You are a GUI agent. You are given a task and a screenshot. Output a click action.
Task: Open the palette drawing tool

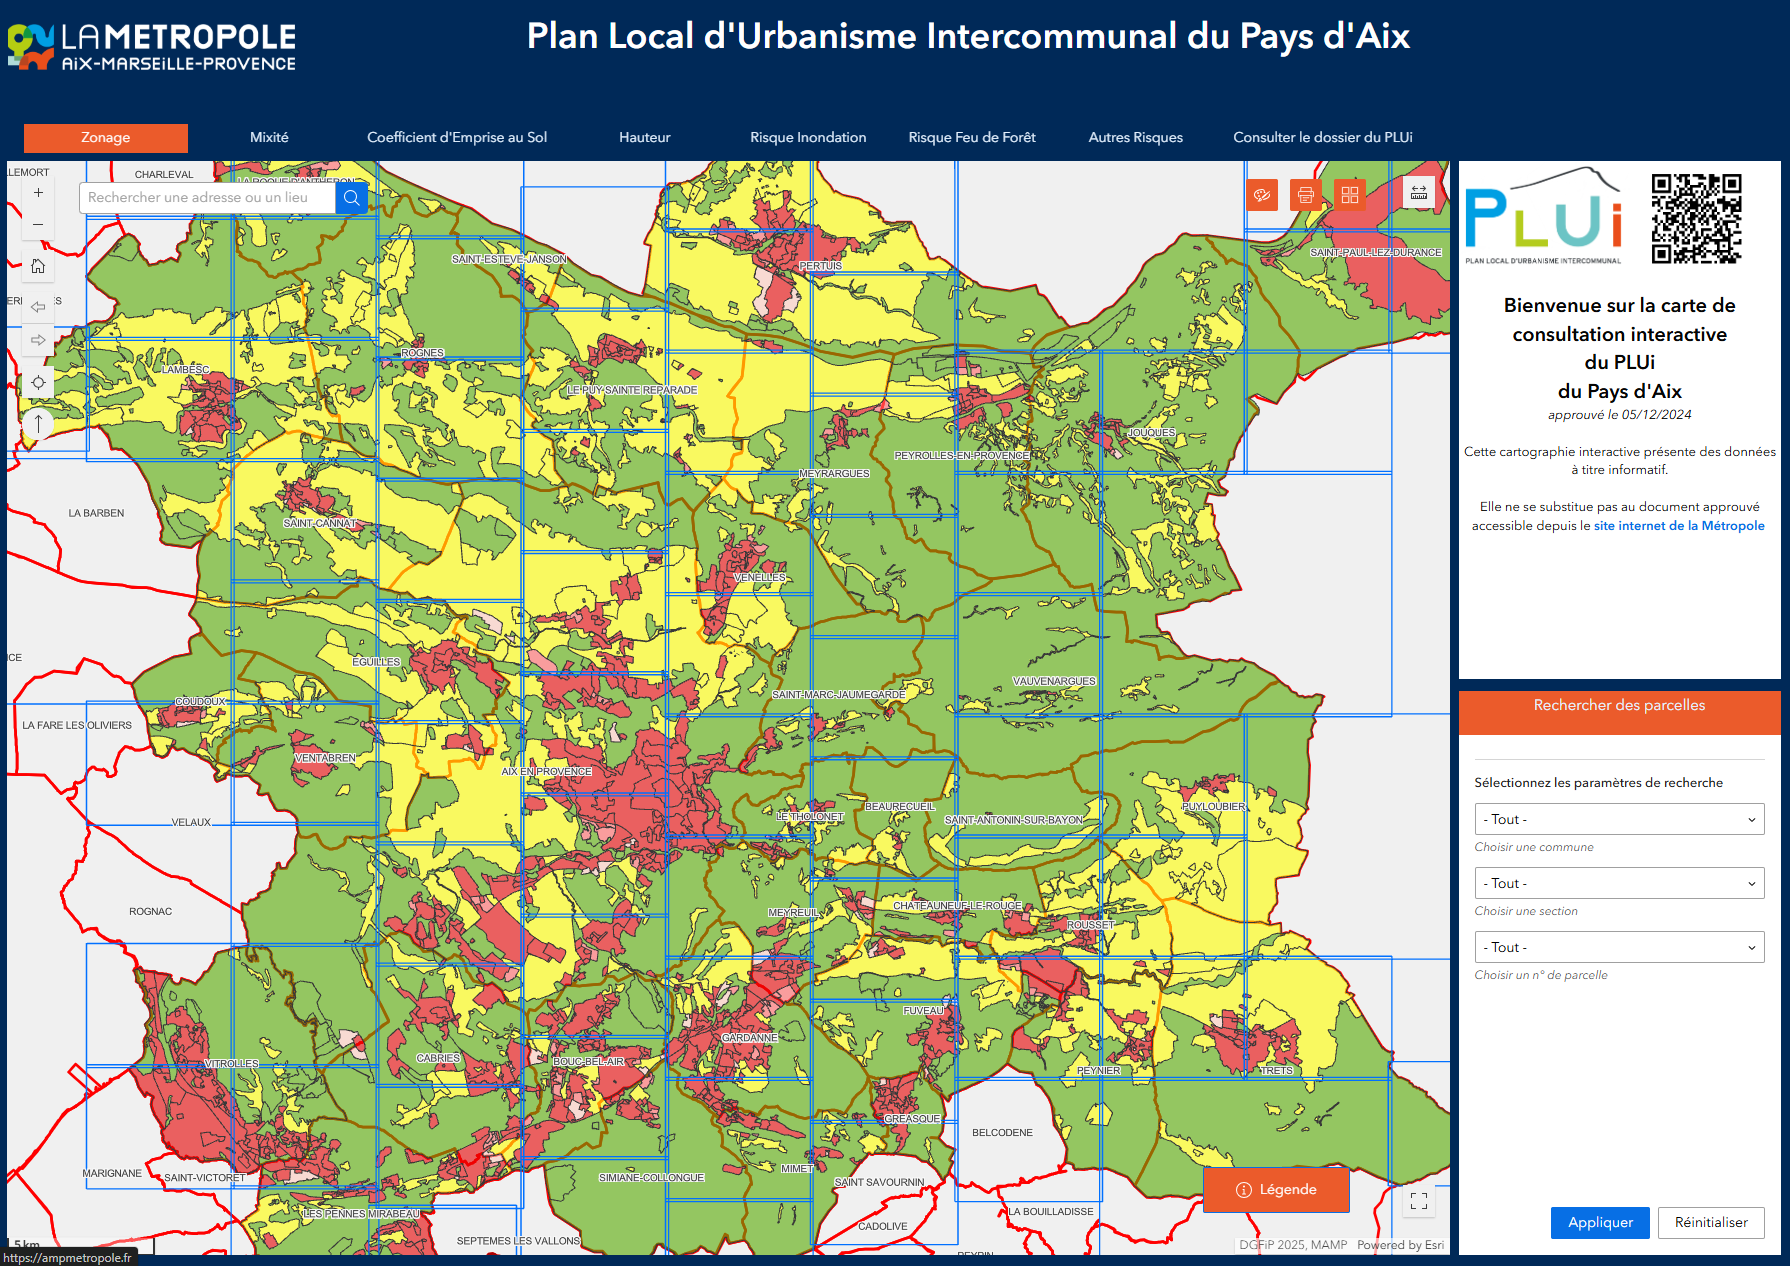1262,195
